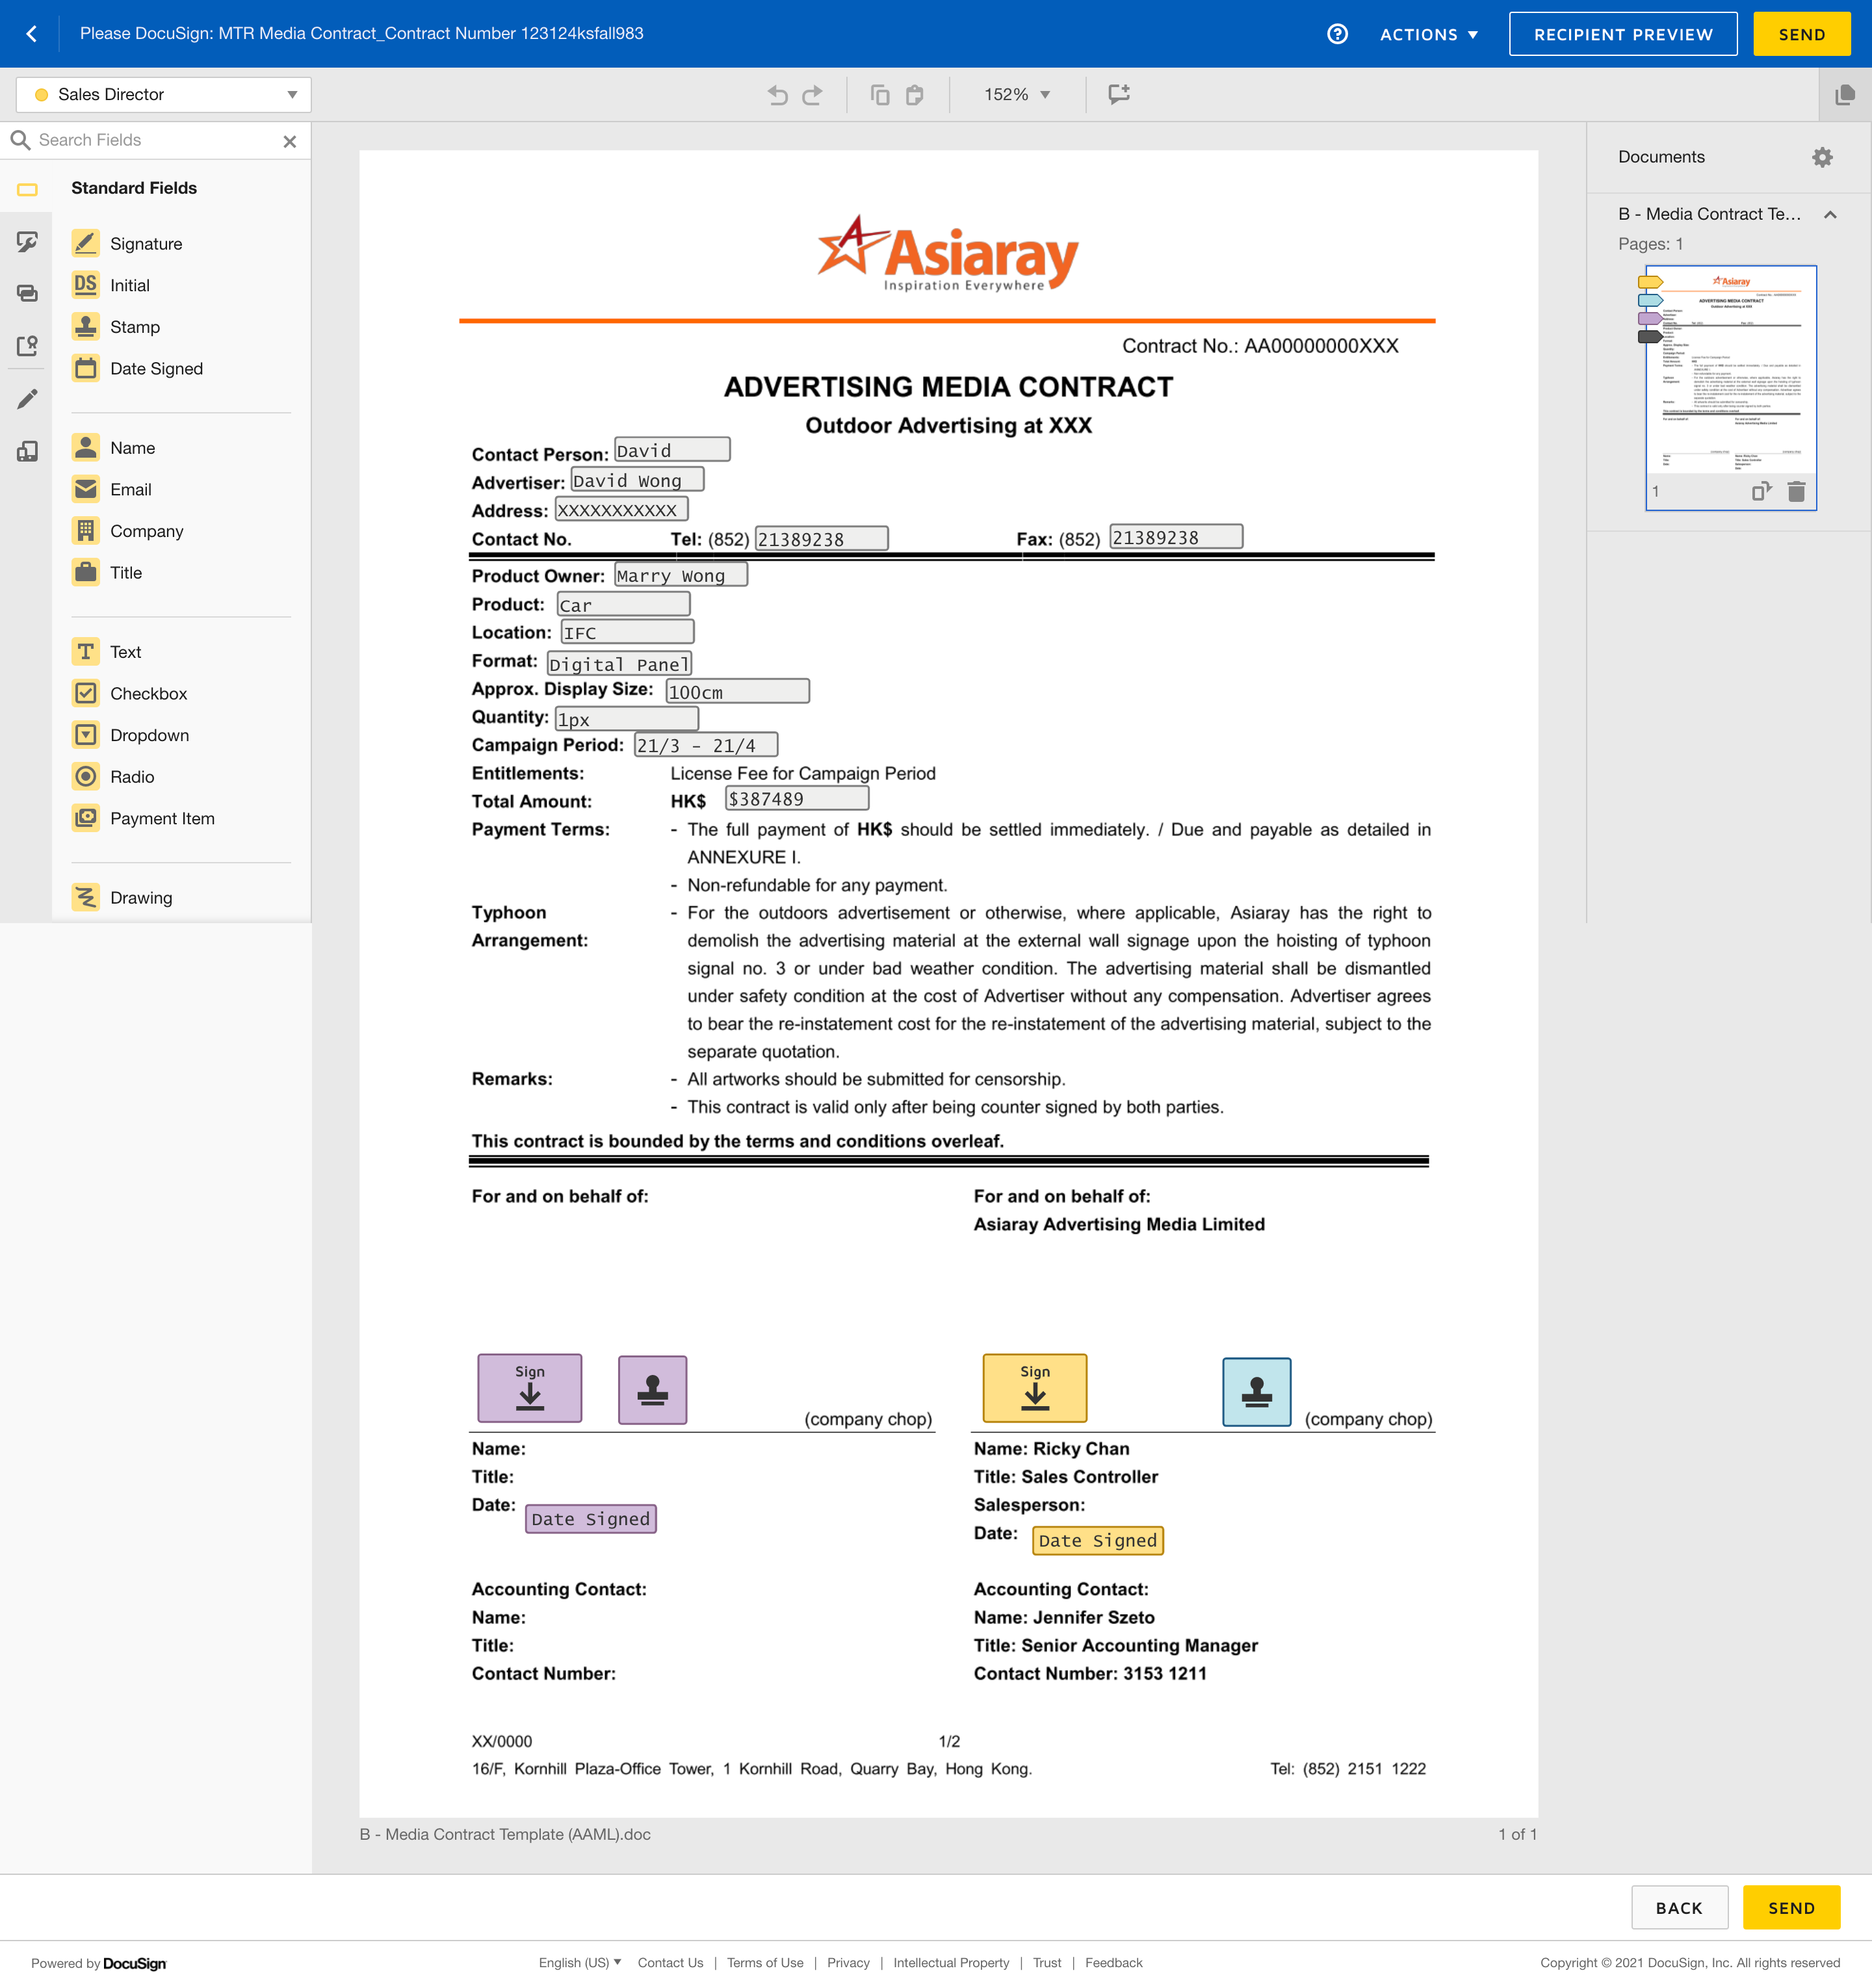Delete page using thumbnail trash icon
The height and width of the screenshot is (1988, 1872).
1796,492
